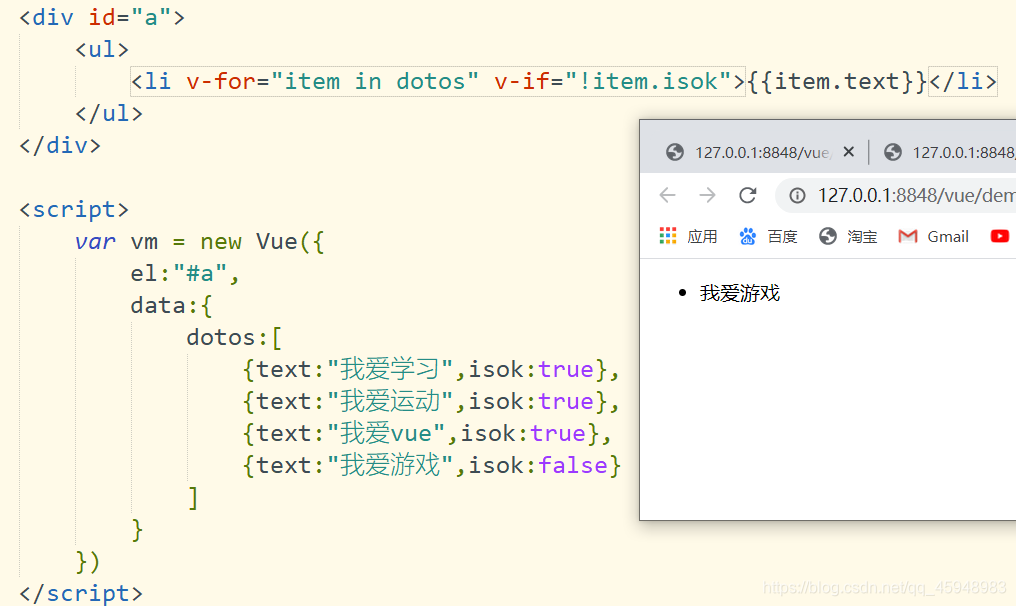Image resolution: width=1016 pixels, height=606 pixels.
Task: Click the 我爱游戏 list item in page
Action: click(x=739, y=293)
